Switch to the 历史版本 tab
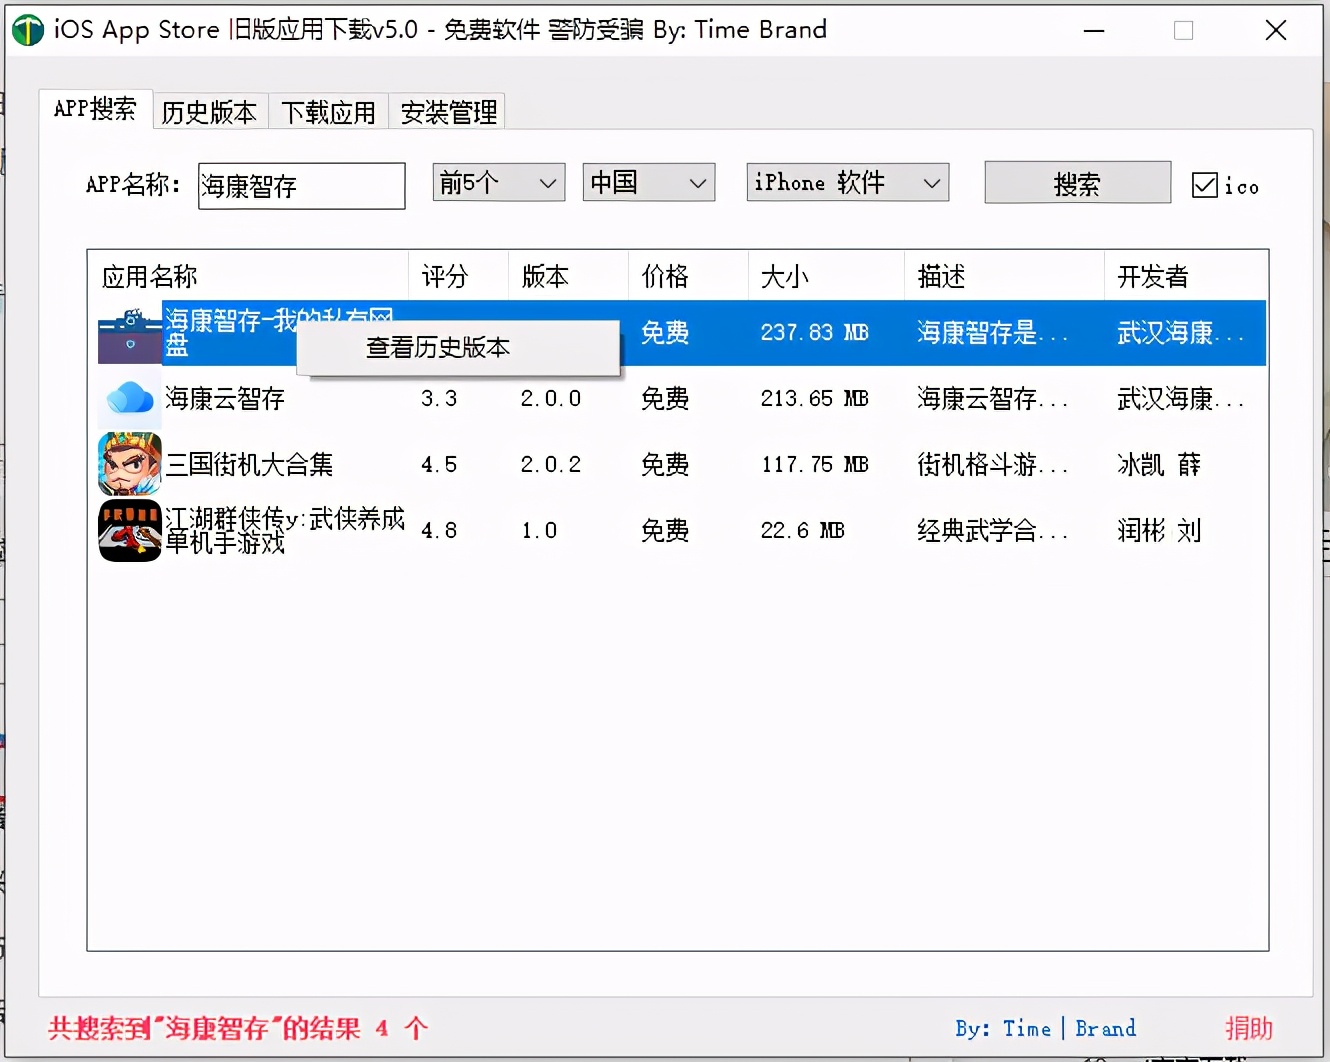 coord(209,112)
